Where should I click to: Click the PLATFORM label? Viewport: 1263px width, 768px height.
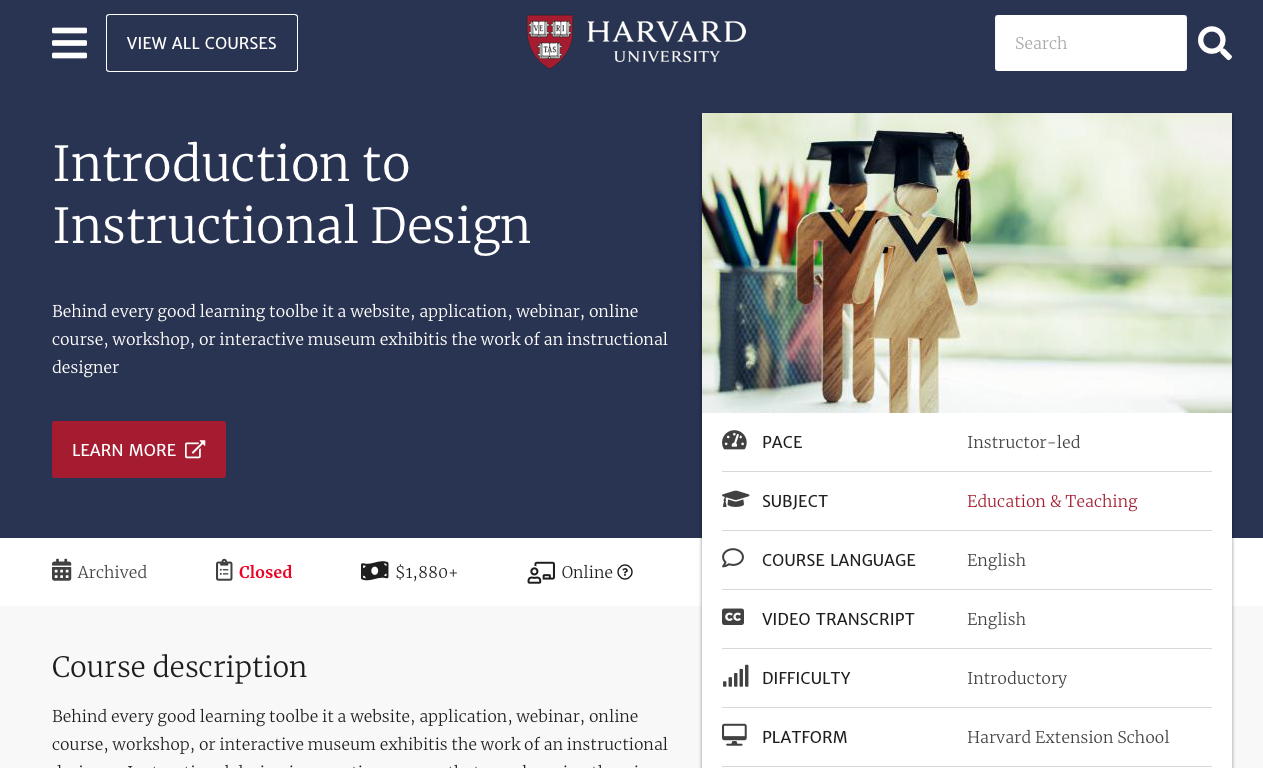[x=804, y=737]
